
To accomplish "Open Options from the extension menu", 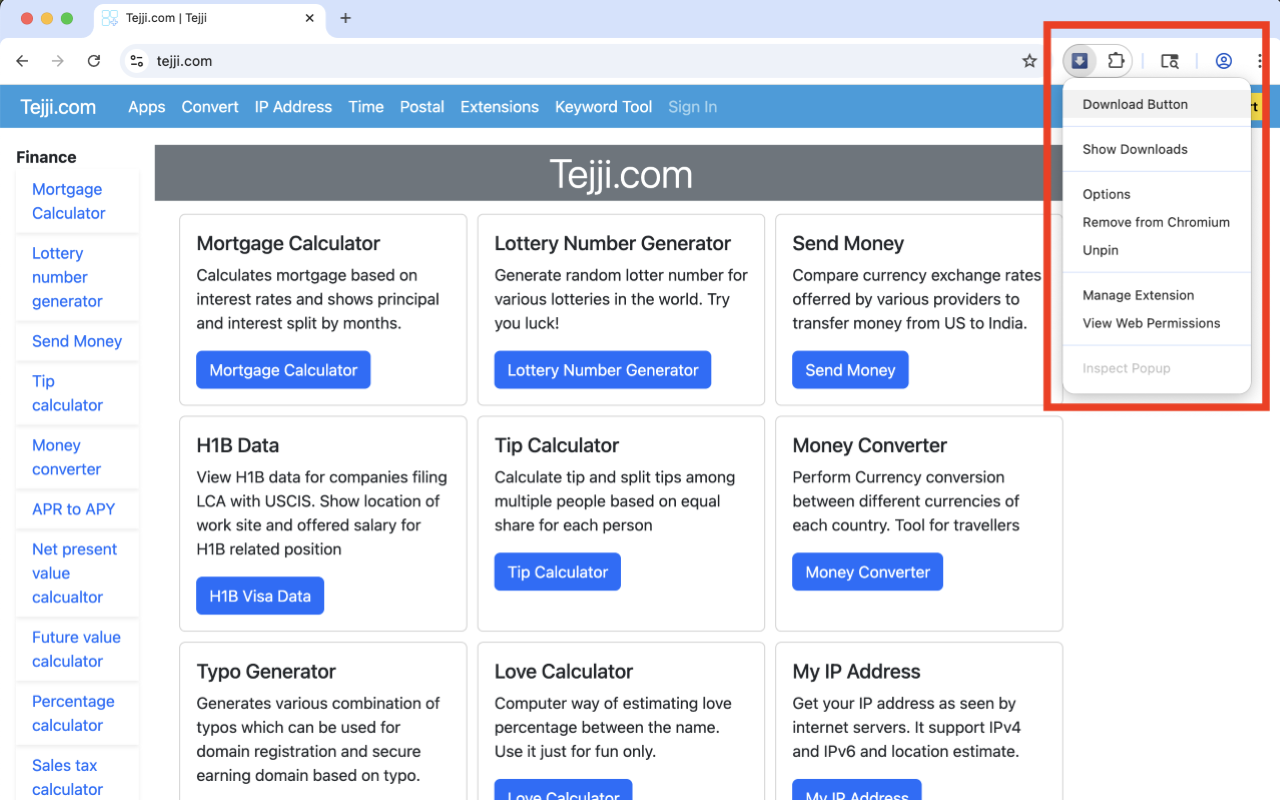I will (x=1157, y=194).
